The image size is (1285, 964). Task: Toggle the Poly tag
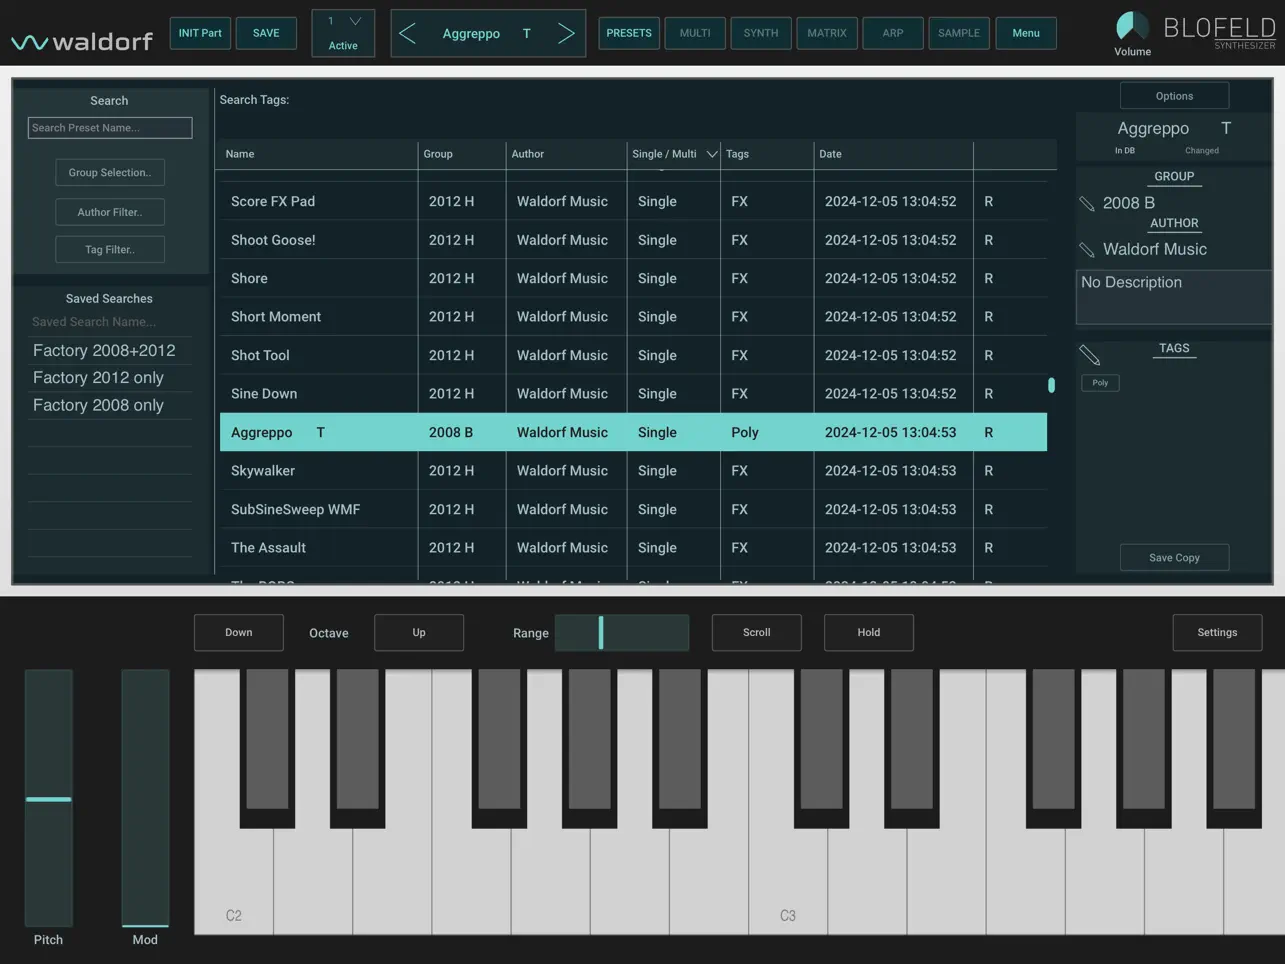[x=1099, y=382]
